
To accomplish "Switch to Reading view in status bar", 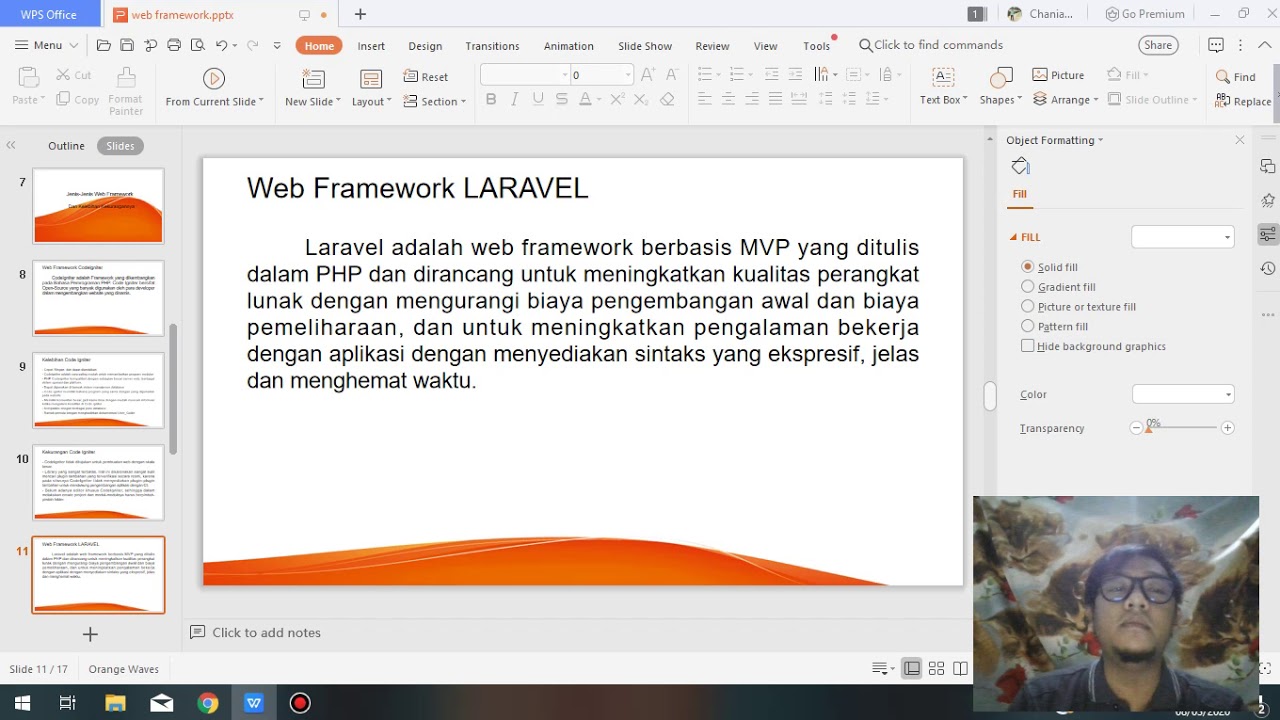I will (x=960, y=669).
